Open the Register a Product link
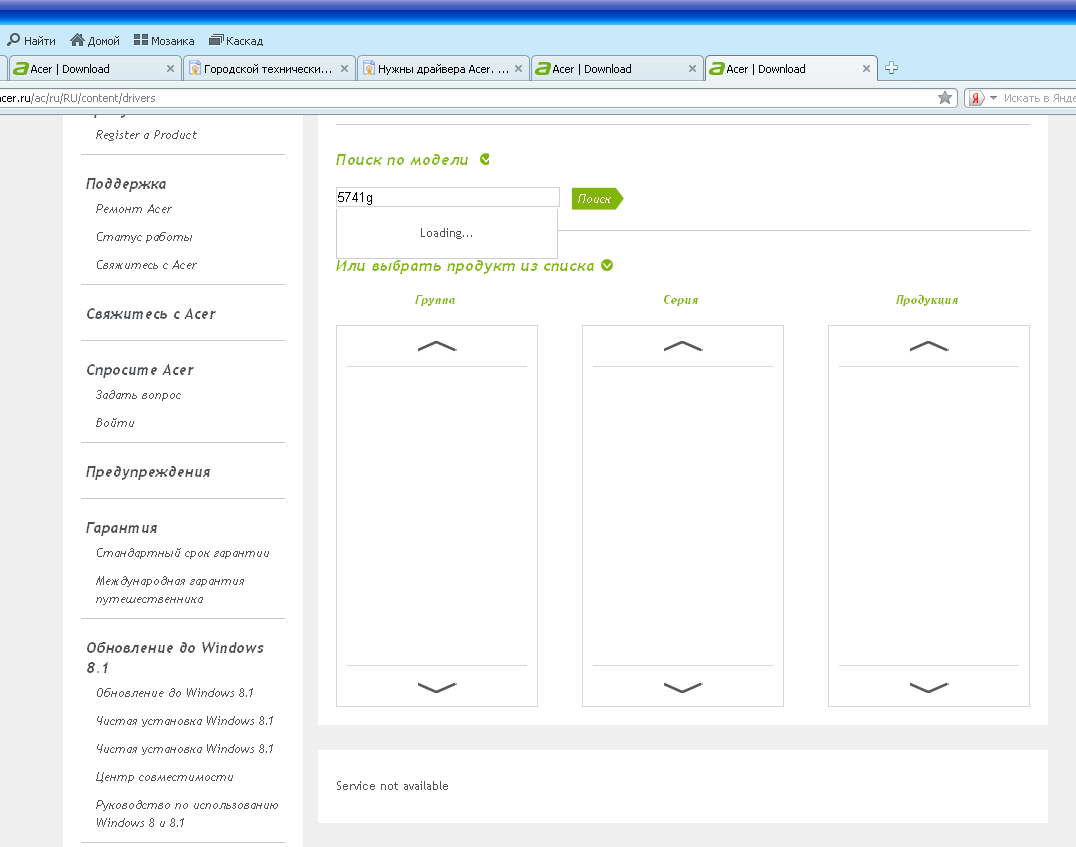 coord(146,135)
